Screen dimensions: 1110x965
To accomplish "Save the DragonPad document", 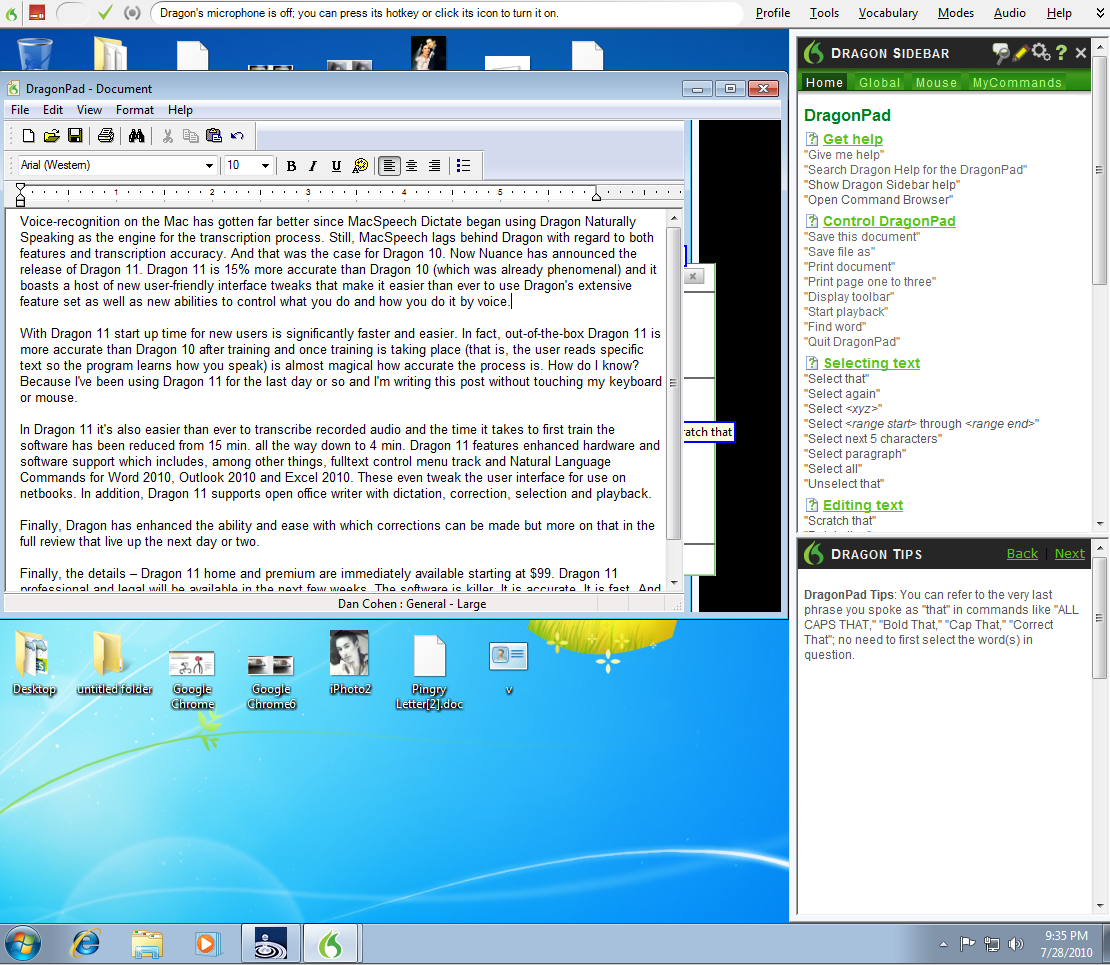I will pyautogui.click(x=75, y=136).
